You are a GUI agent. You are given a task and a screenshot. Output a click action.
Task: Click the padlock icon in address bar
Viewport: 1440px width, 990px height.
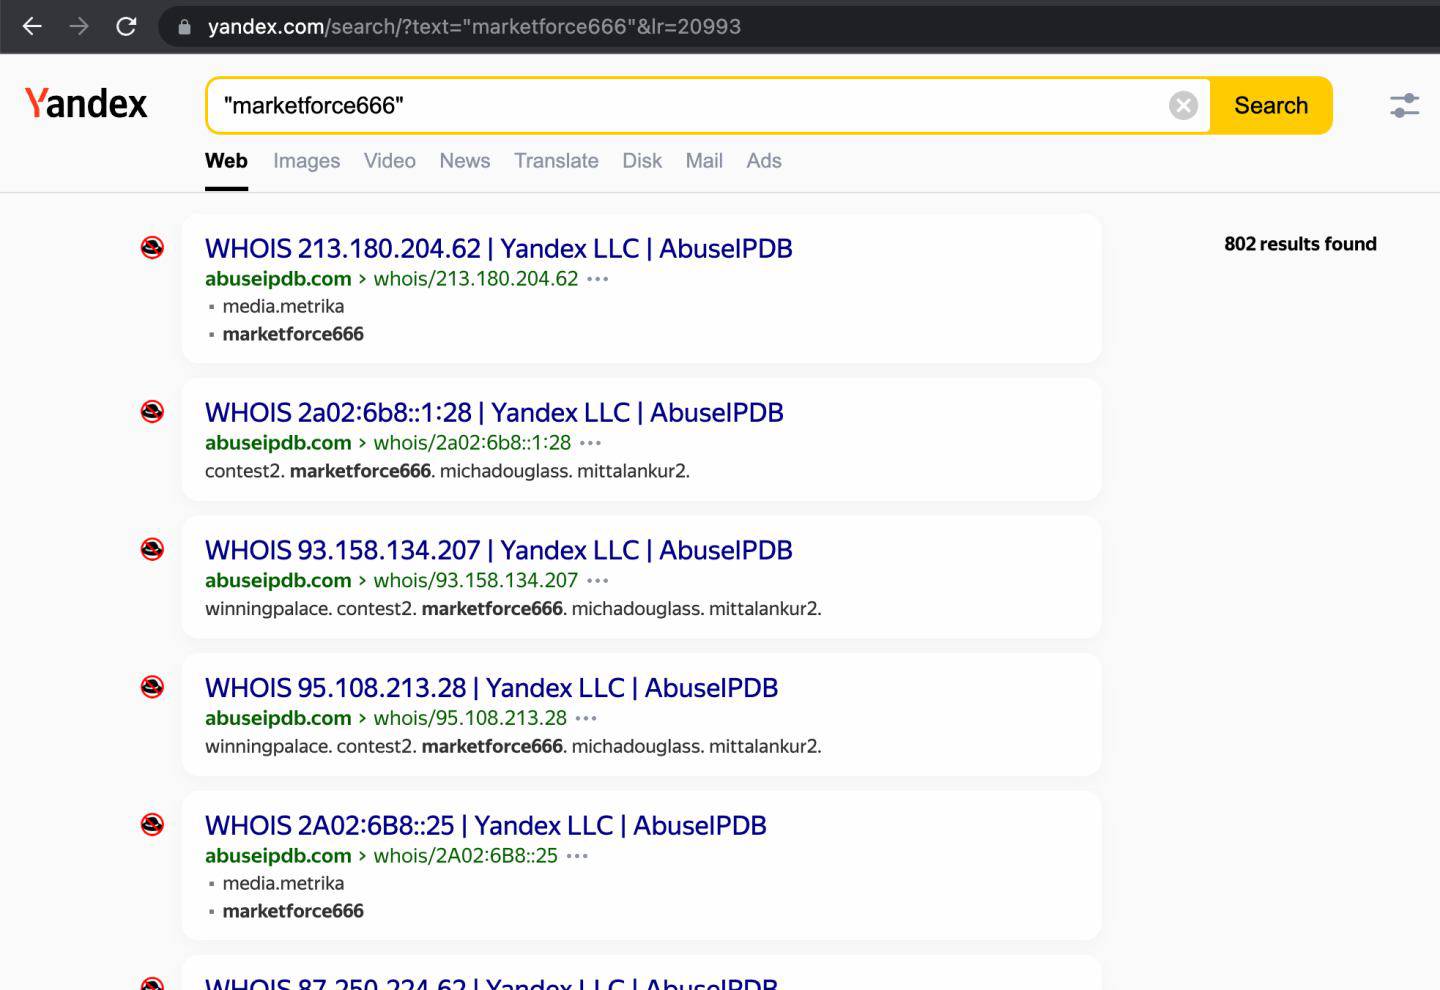click(x=184, y=27)
